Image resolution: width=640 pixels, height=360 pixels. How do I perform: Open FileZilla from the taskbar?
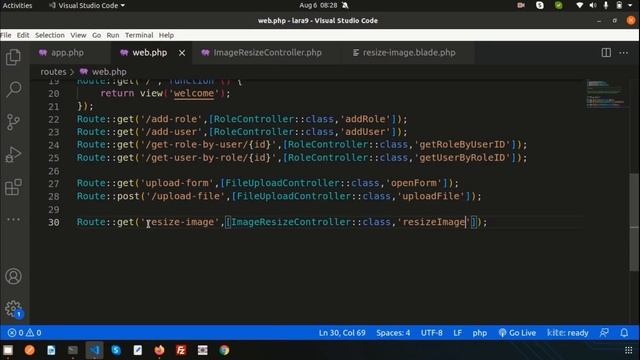point(181,350)
